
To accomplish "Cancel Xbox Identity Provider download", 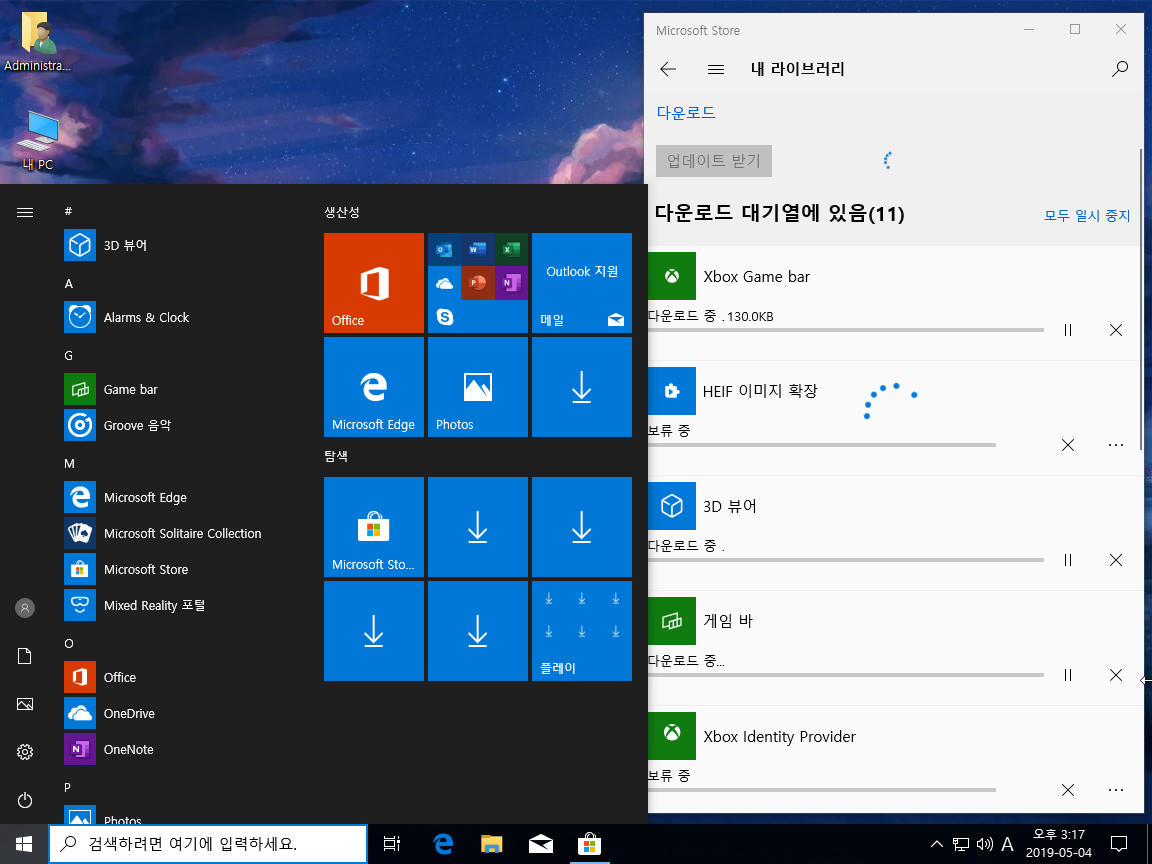I will [1068, 790].
